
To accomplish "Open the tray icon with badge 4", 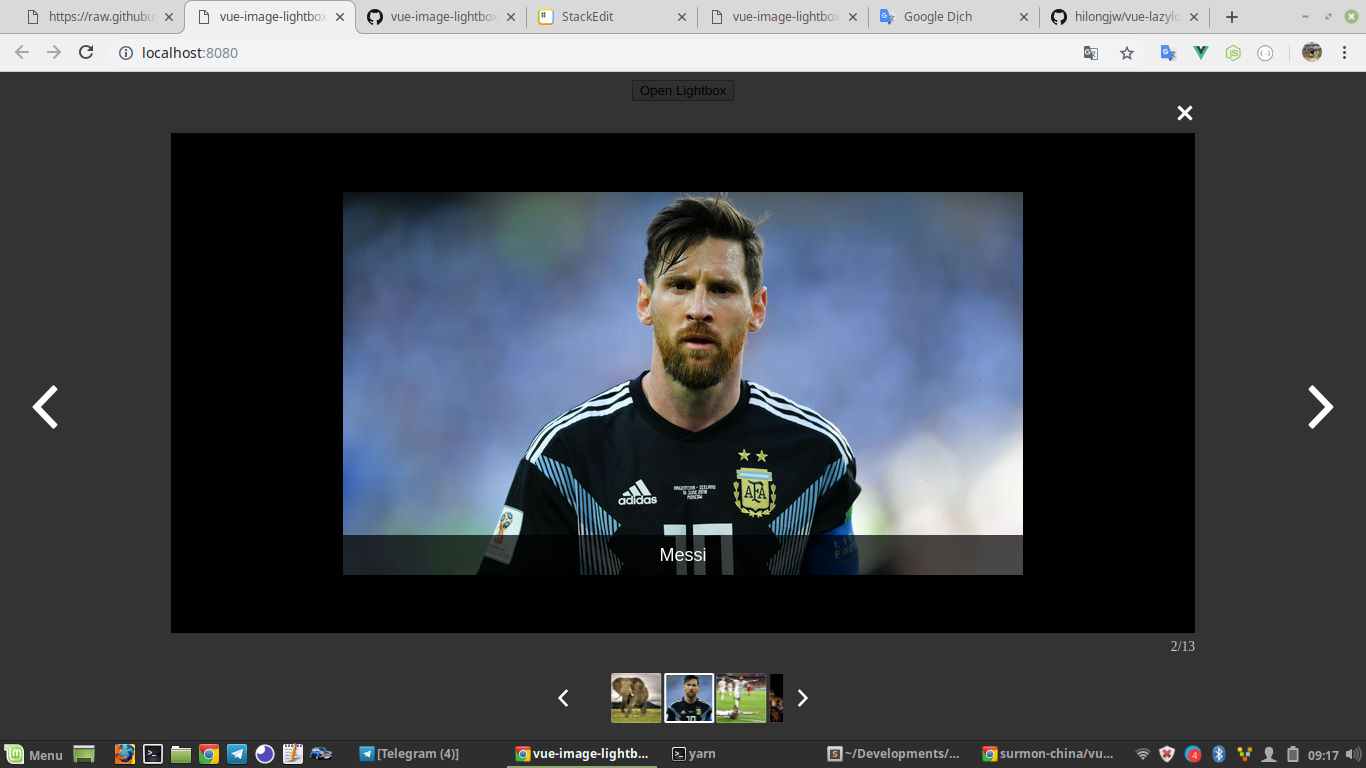I will click(1193, 754).
